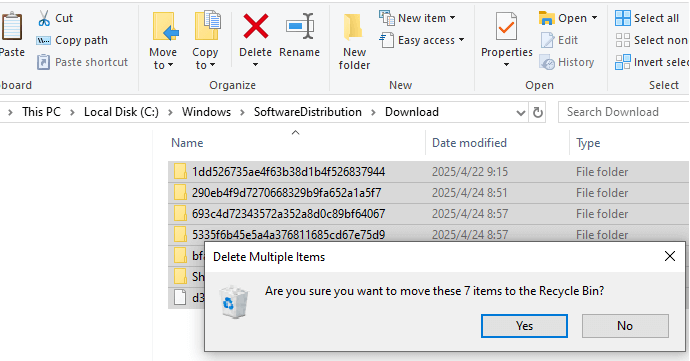Open the Move to menu
Image resolution: width=690 pixels, height=361 pixels.
(x=163, y=41)
